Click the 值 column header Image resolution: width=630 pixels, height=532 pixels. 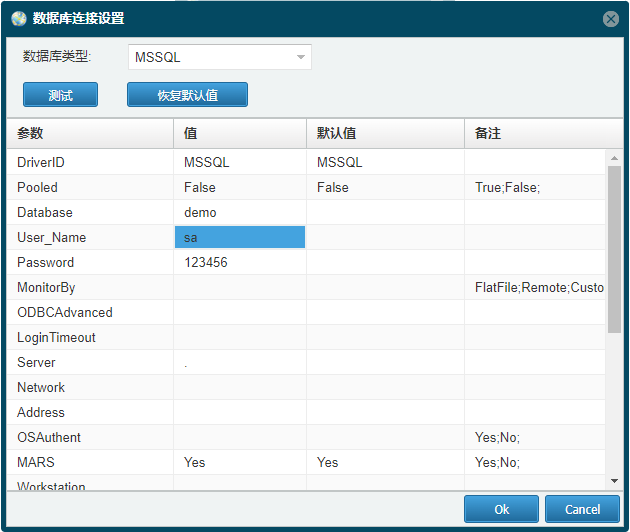pyautogui.click(x=240, y=133)
